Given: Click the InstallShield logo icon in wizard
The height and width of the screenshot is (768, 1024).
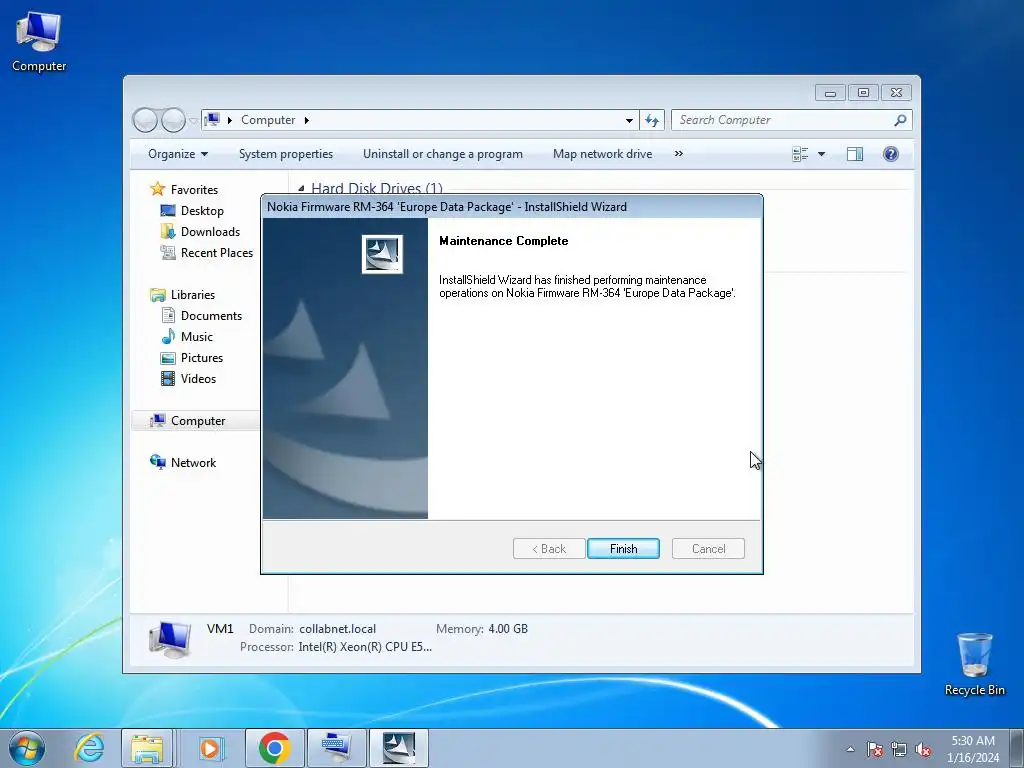Looking at the screenshot, I should (x=382, y=254).
